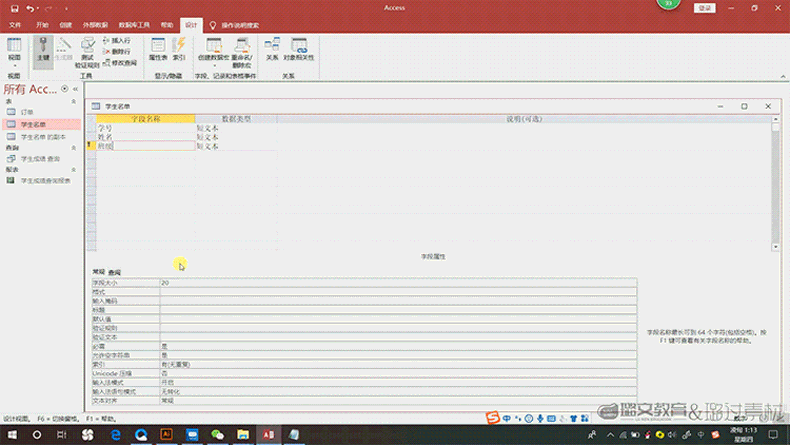The height and width of the screenshot is (445, 790).
Task: Select the 订单 table in navigation pane
Action: (x=41, y=112)
